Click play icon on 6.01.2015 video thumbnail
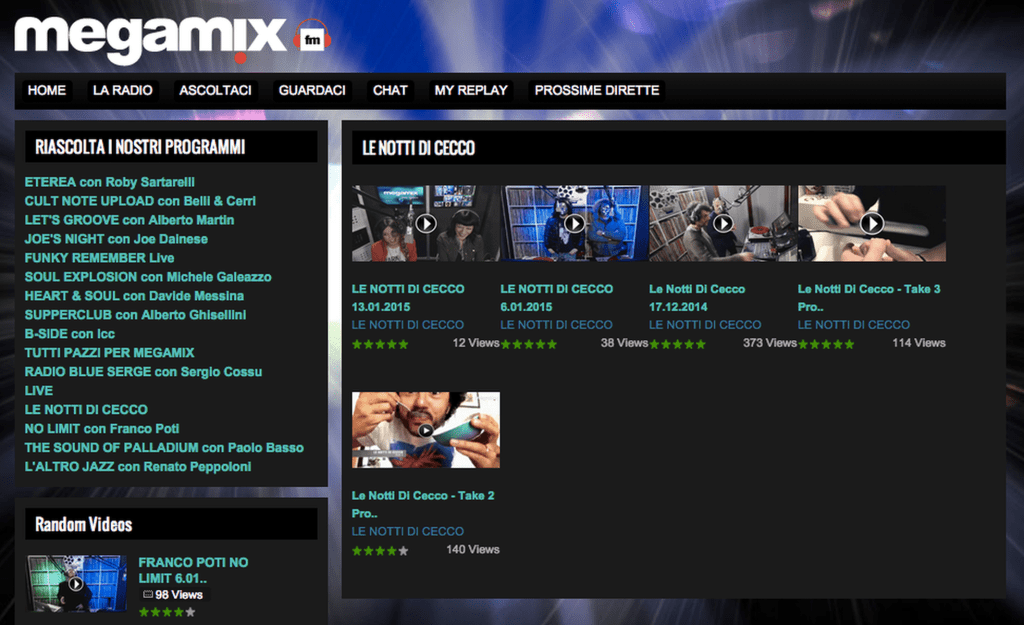This screenshot has height=625, width=1024. [x=574, y=223]
